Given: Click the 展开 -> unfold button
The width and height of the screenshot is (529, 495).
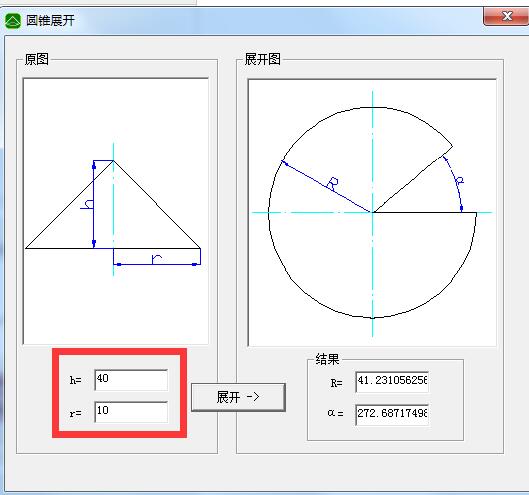Looking at the screenshot, I should pos(238,397).
